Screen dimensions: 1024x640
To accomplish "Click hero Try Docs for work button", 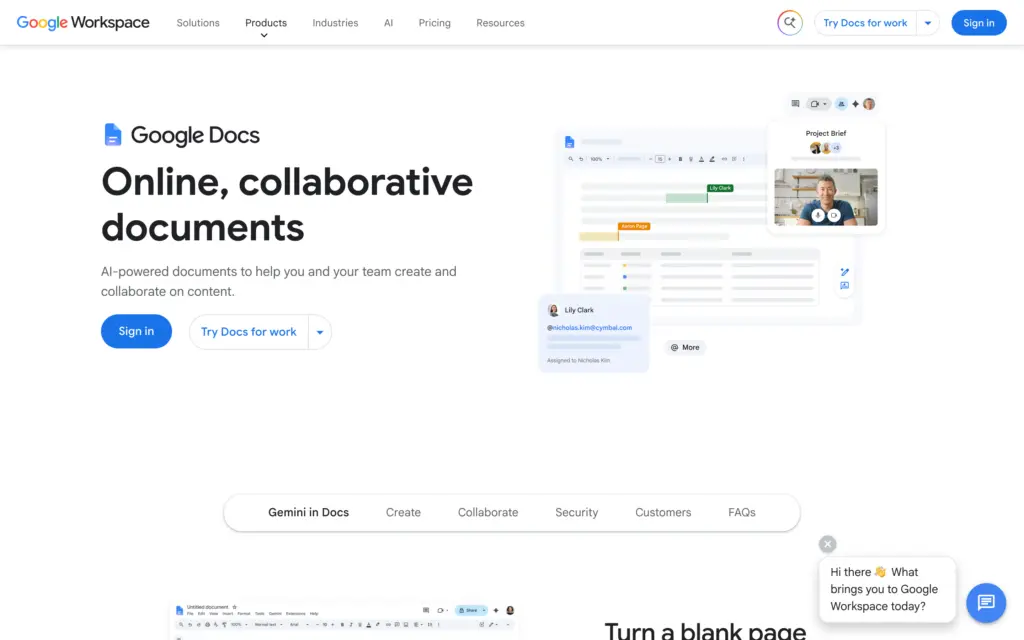I will (249, 332).
